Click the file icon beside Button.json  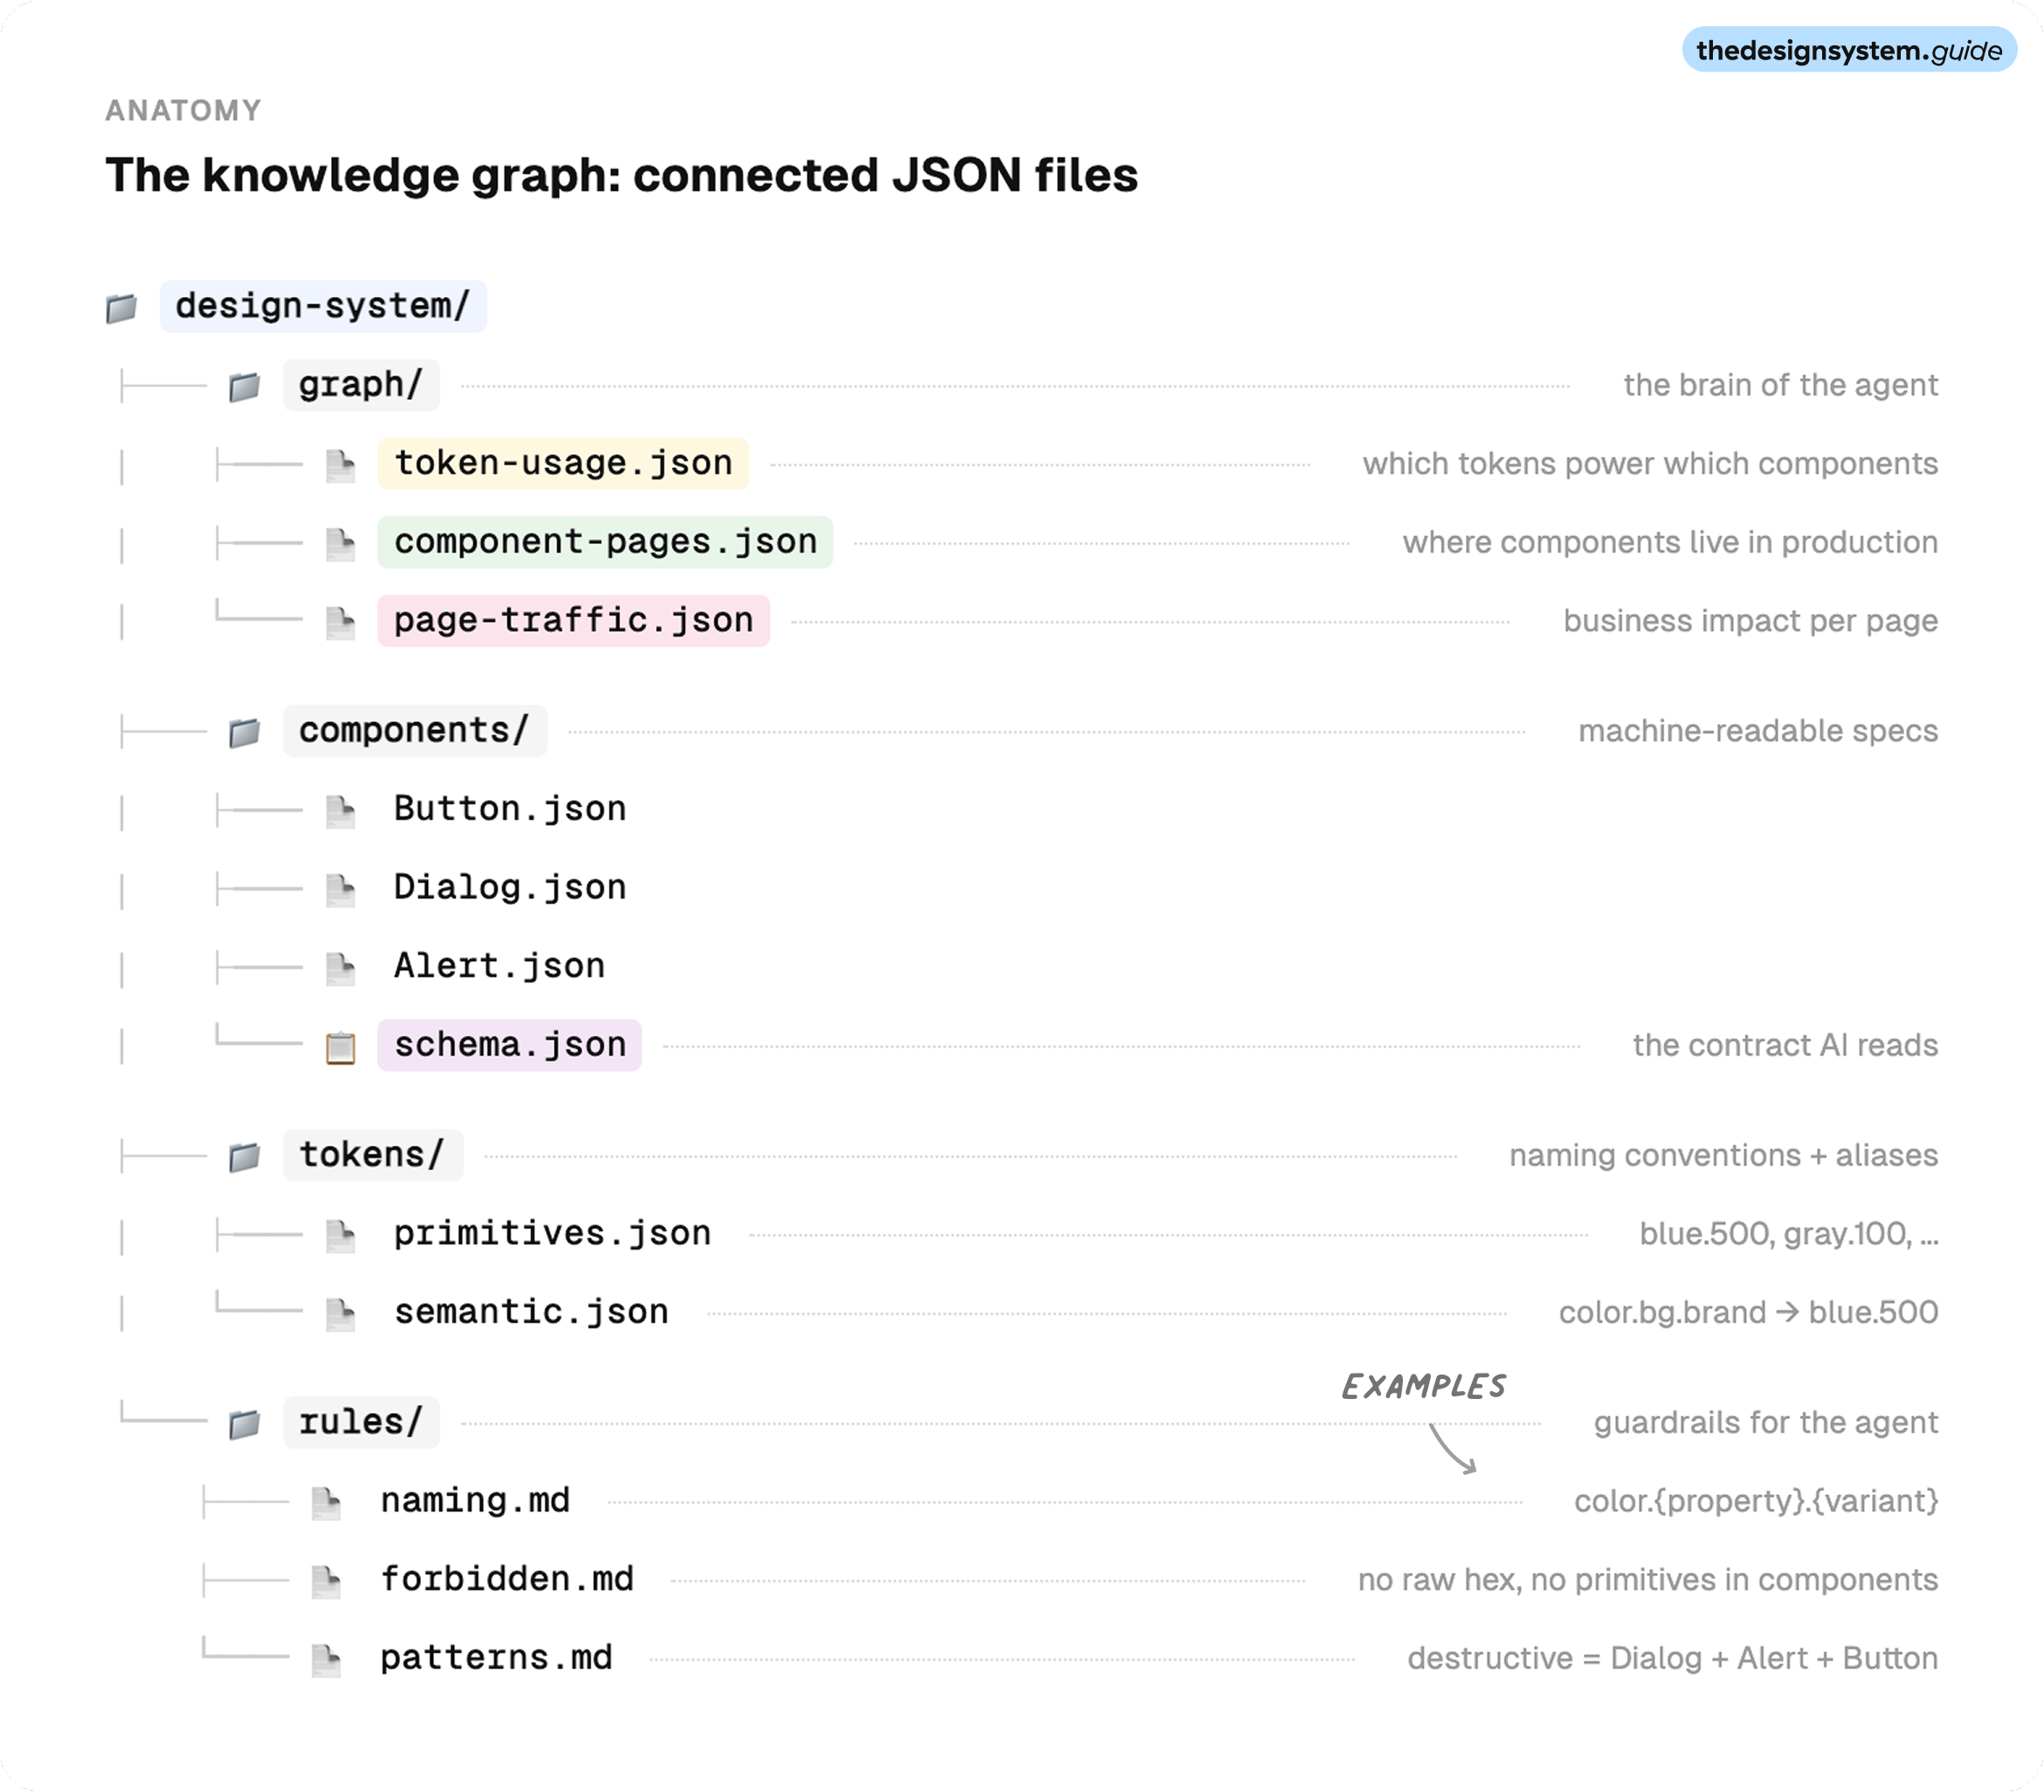(340, 811)
